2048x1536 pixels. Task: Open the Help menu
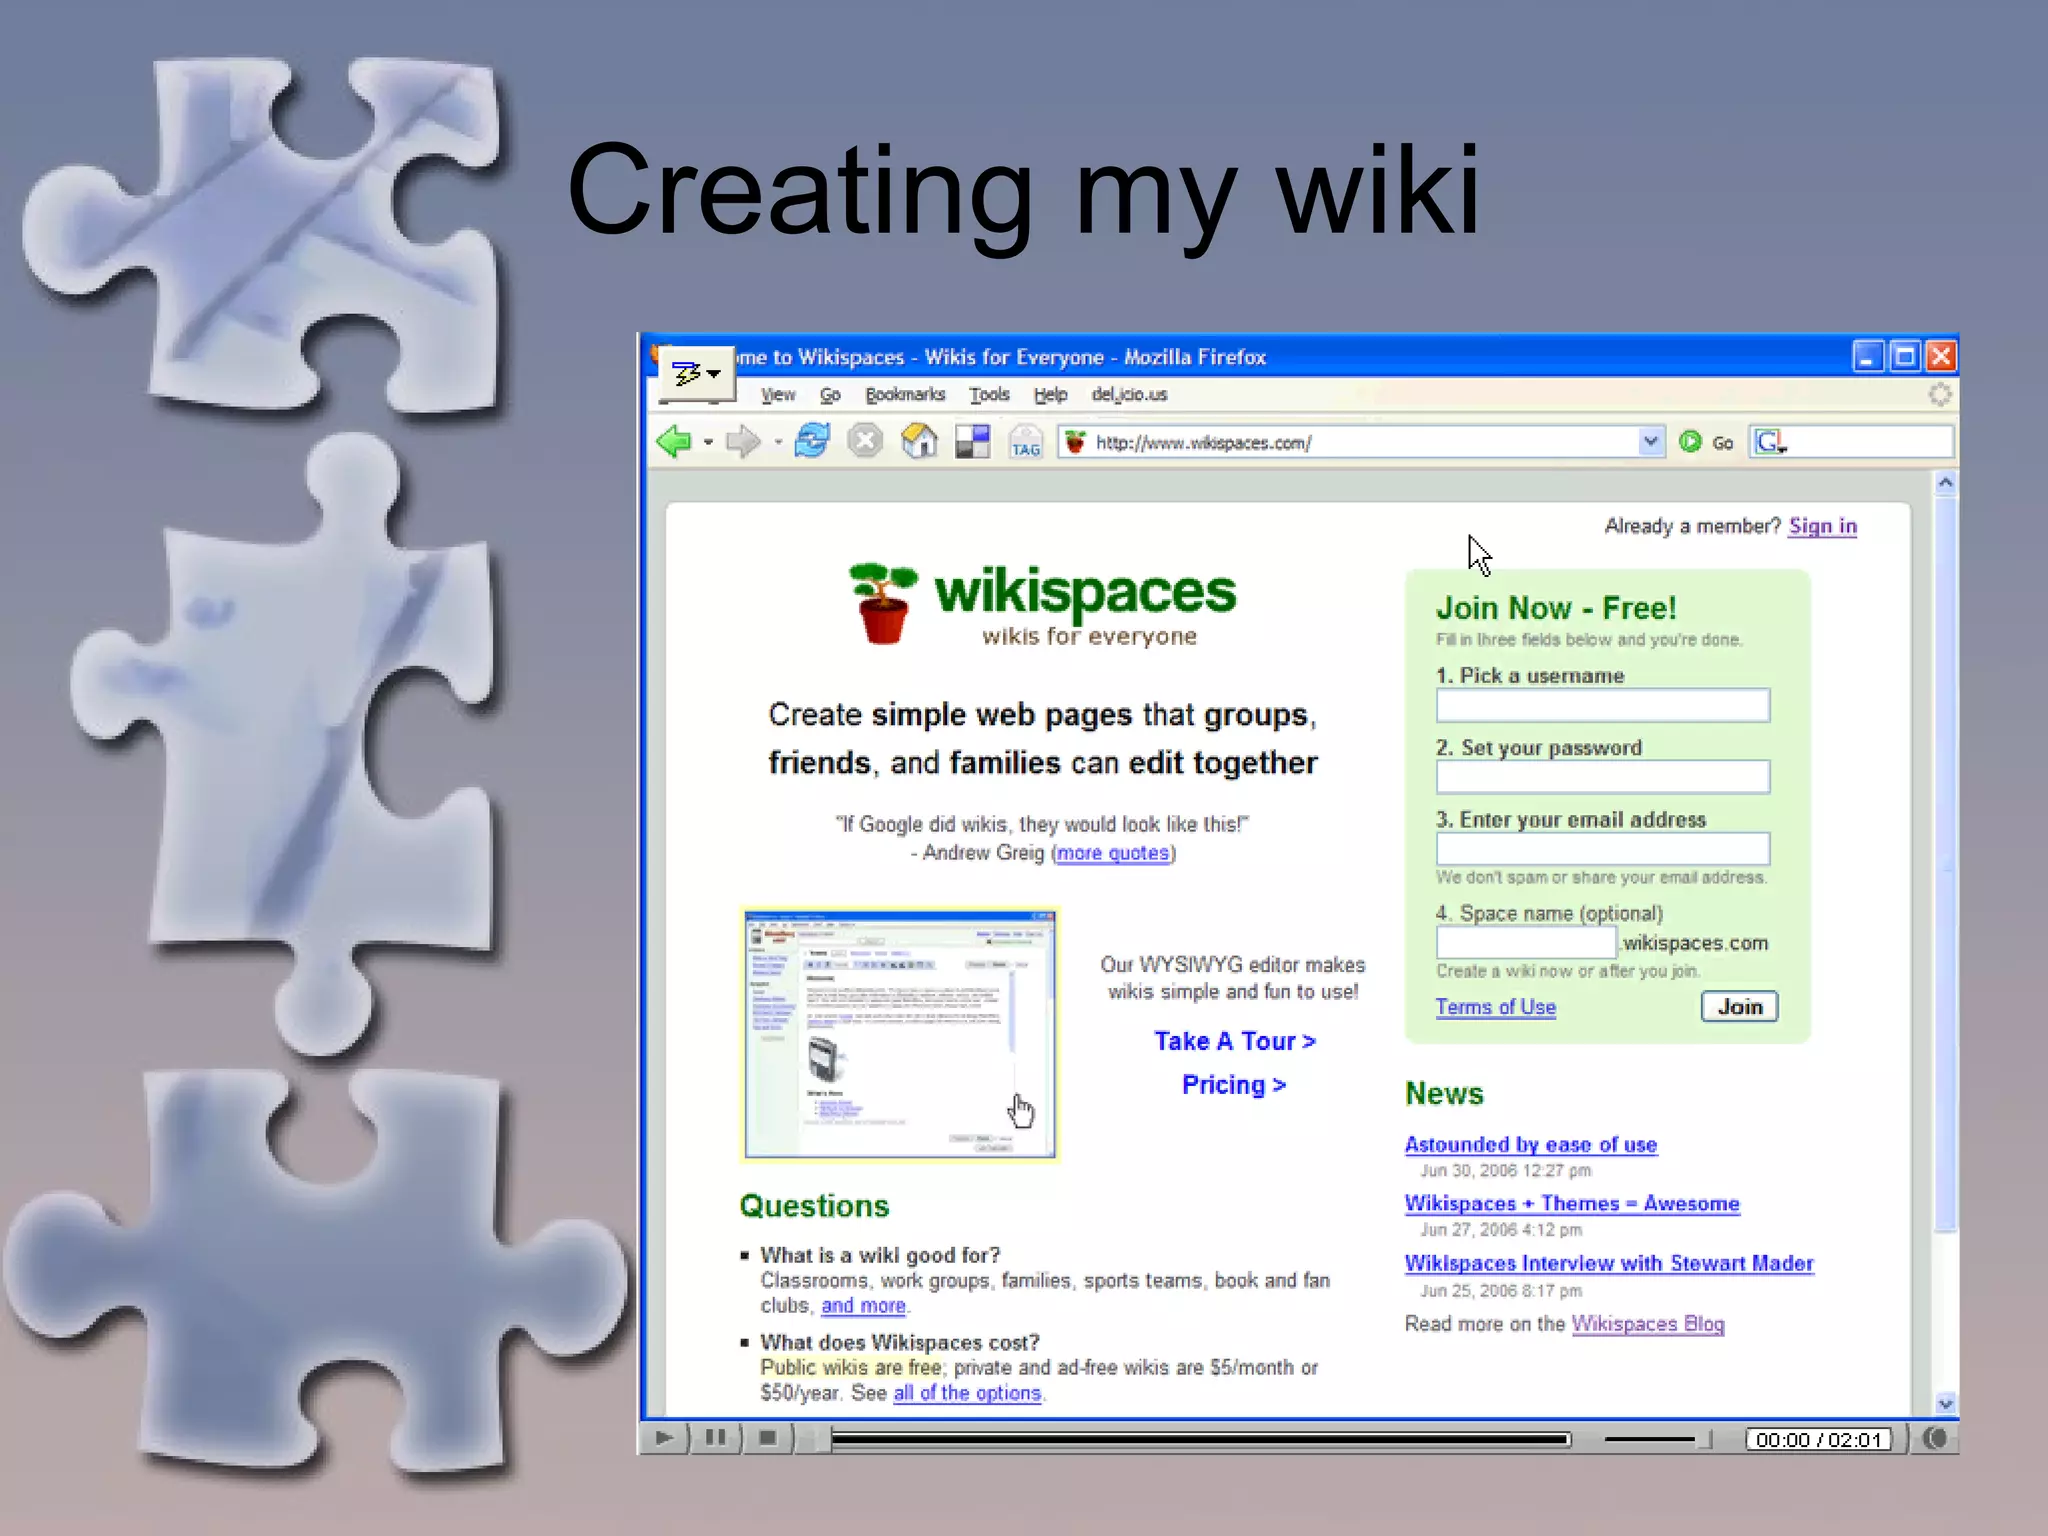(1050, 394)
